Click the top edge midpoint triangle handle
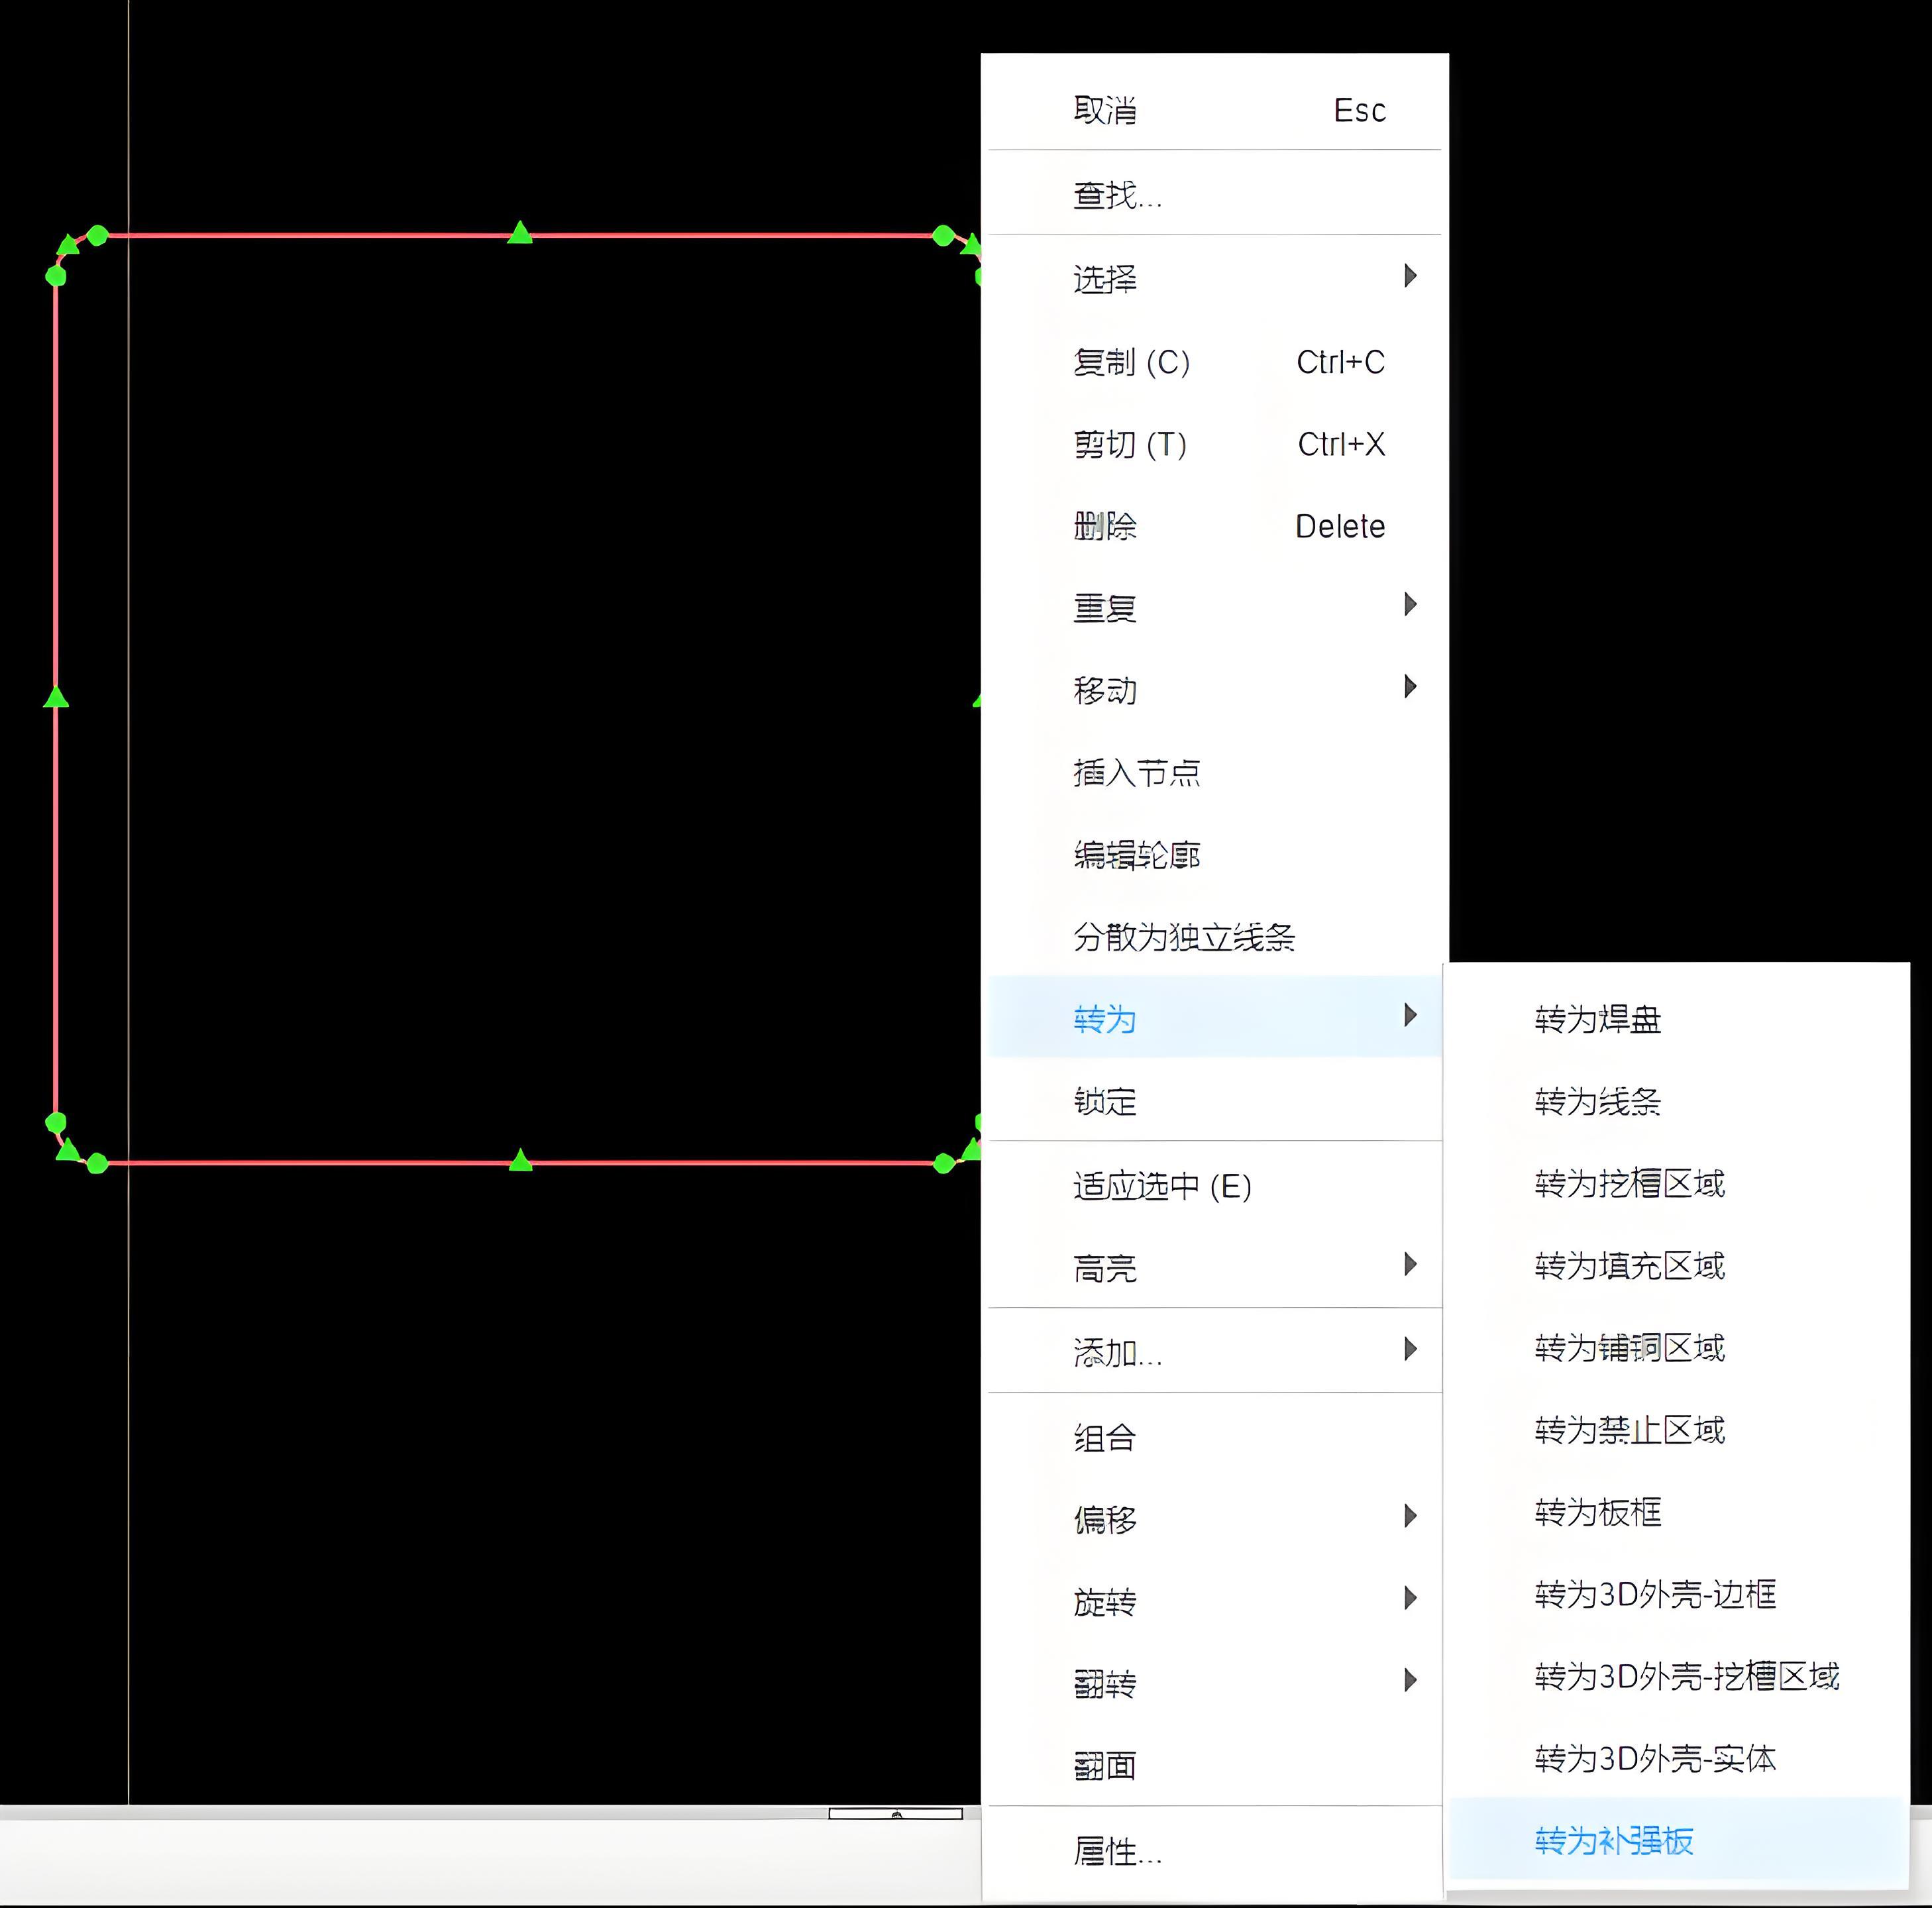Image resolution: width=1932 pixels, height=1908 pixels. pyautogui.click(x=520, y=233)
